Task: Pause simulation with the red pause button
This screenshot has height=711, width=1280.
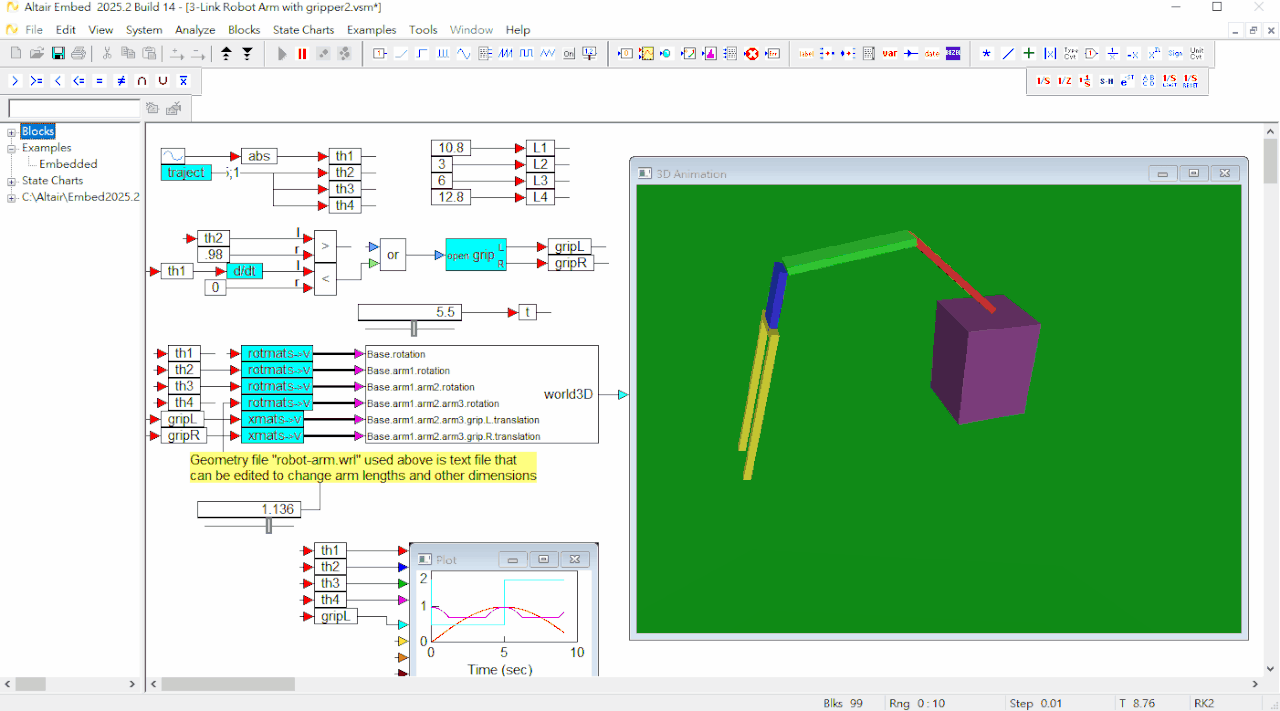Action: pos(303,53)
